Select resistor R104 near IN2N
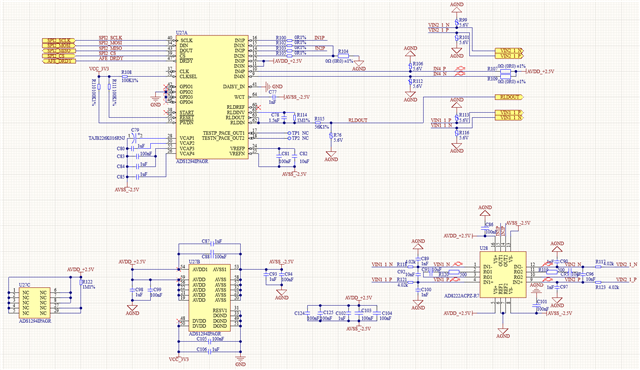640x370 pixels. [343, 56]
